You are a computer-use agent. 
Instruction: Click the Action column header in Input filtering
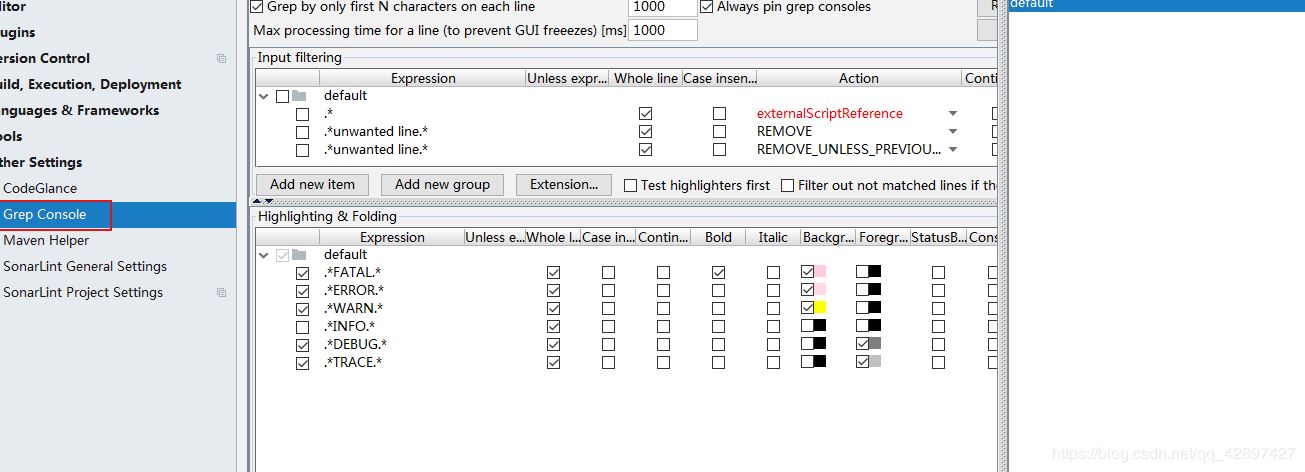click(x=858, y=78)
